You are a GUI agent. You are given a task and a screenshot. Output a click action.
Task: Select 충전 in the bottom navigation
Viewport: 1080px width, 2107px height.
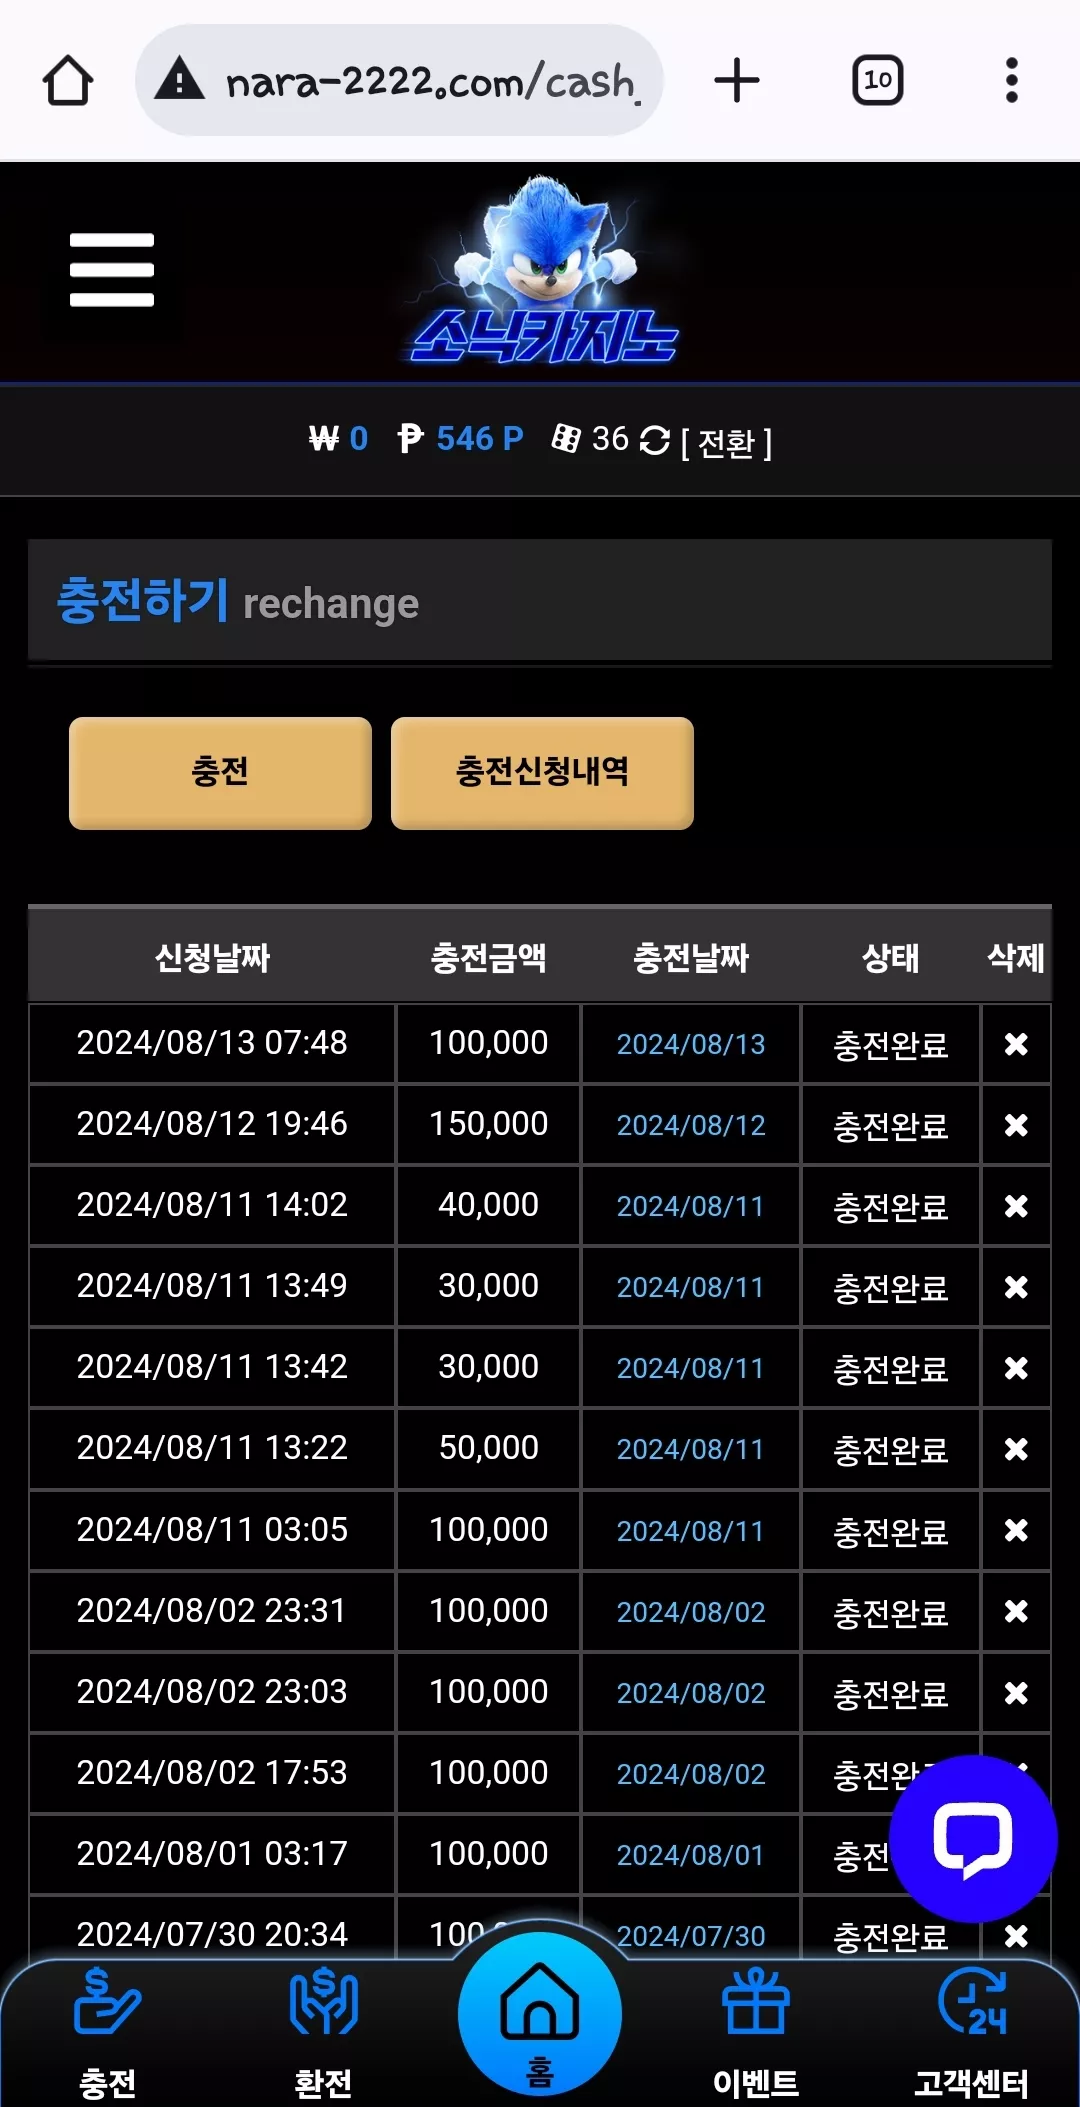coord(108,2030)
